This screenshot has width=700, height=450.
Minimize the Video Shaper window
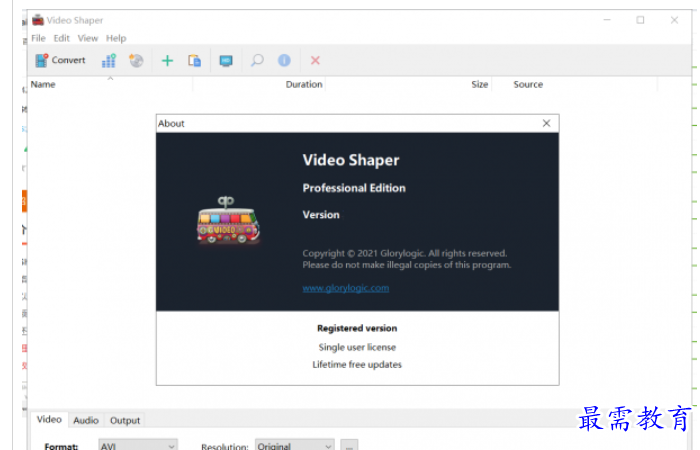[x=607, y=20]
